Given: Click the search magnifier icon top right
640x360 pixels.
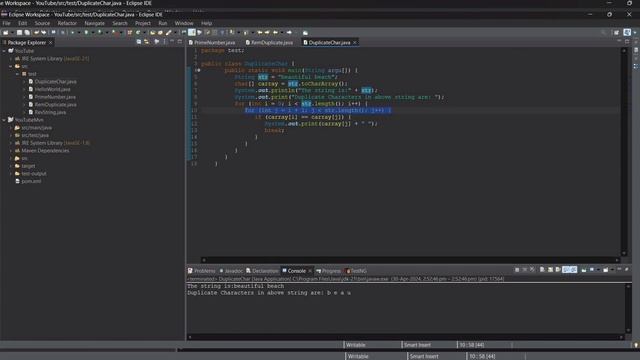Looking at the screenshot, I should pos(604,32).
